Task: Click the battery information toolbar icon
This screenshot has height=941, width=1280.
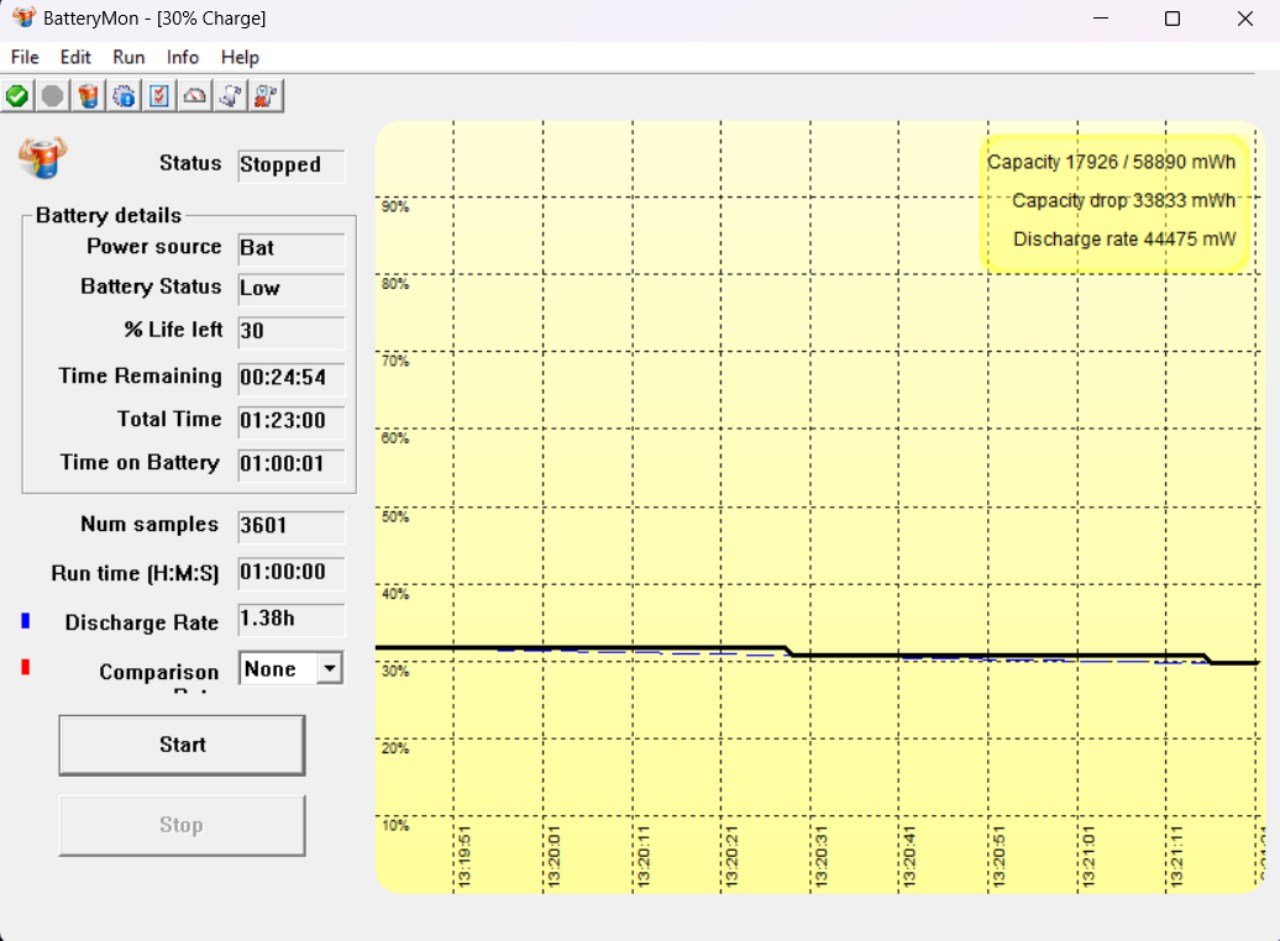Action: pyautogui.click(x=89, y=96)
